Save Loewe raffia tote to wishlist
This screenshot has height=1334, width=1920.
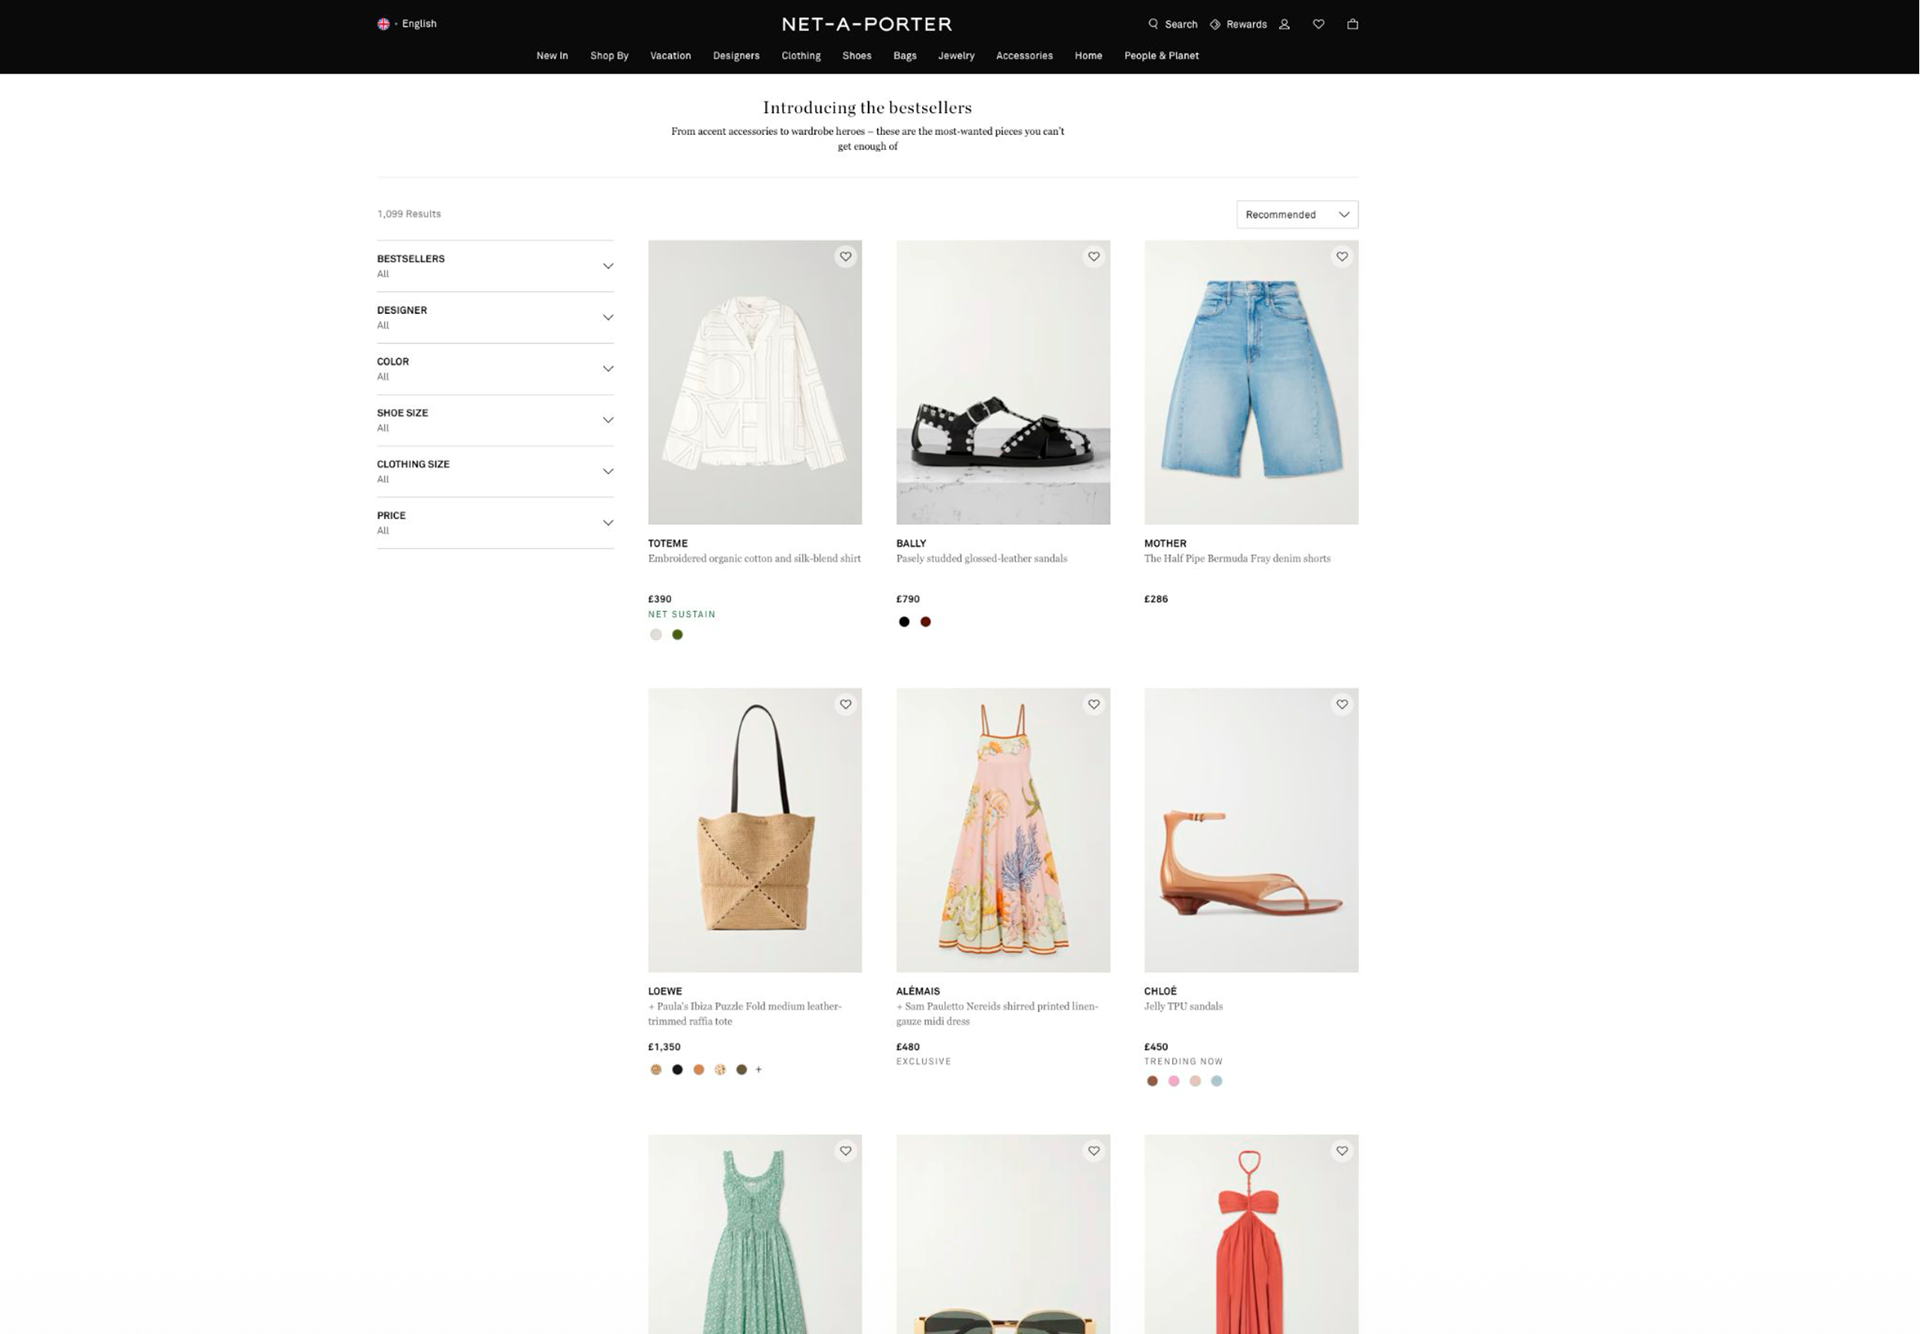click(x=845, y=705)
